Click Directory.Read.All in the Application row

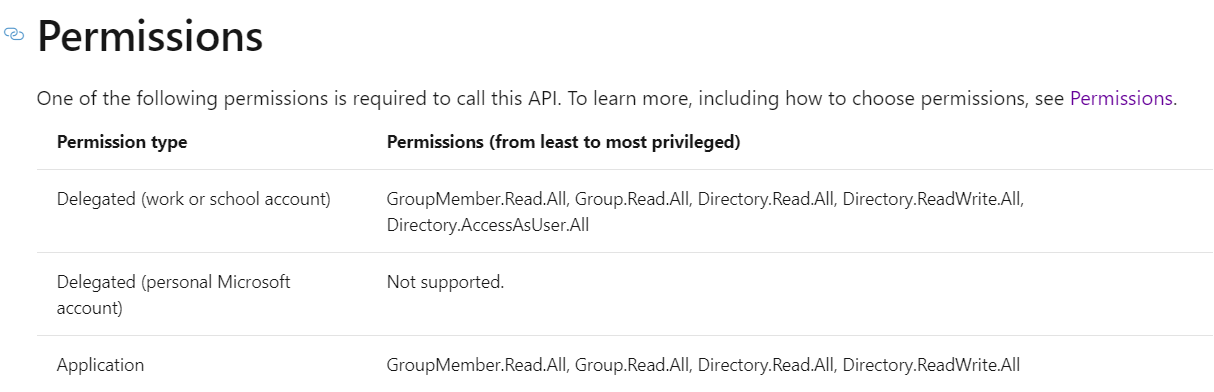[x=766, y=365]
